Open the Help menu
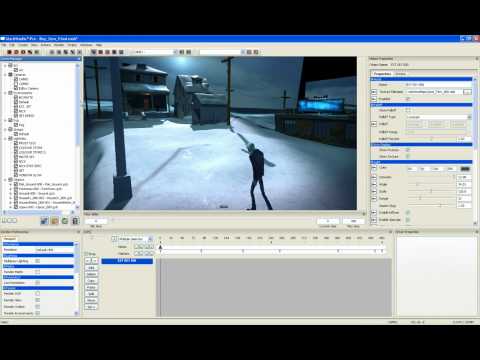 click(99, 45)
